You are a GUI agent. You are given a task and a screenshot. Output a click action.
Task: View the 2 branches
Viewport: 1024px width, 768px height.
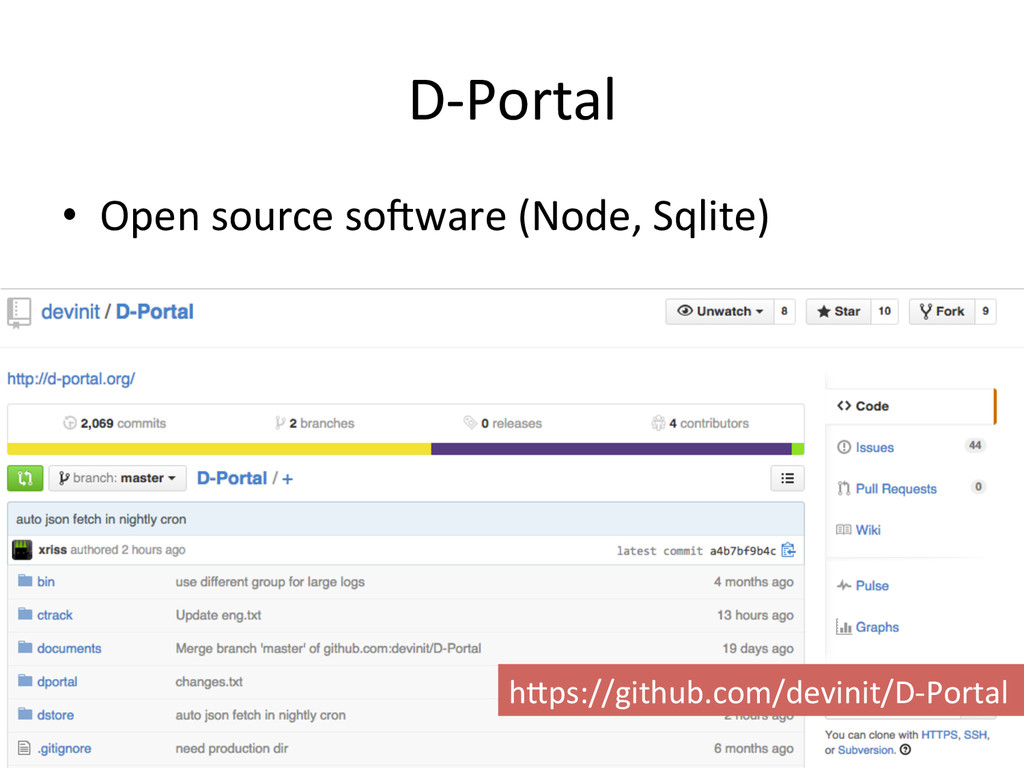(315, 423)
